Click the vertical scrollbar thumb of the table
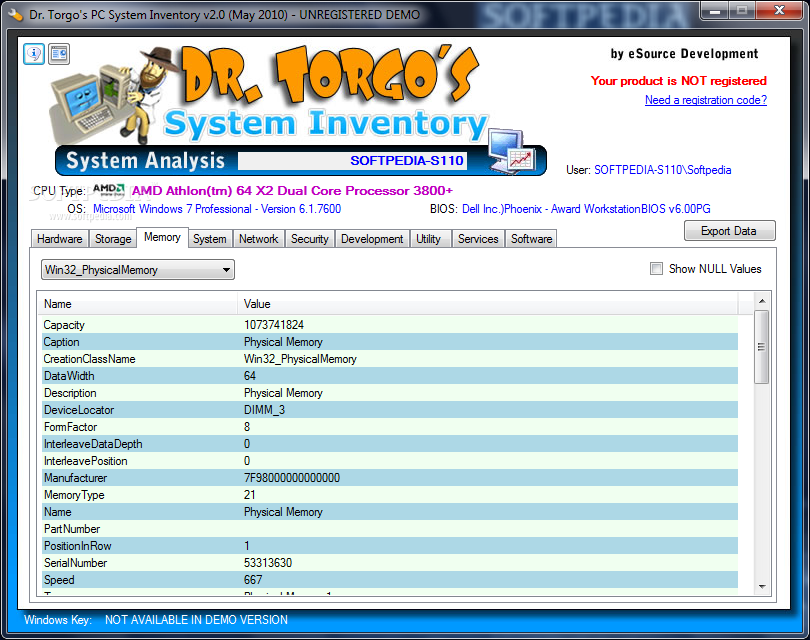The height and width of the screenshot is (640, 810). pyautogui.click(x=761, y=347)
